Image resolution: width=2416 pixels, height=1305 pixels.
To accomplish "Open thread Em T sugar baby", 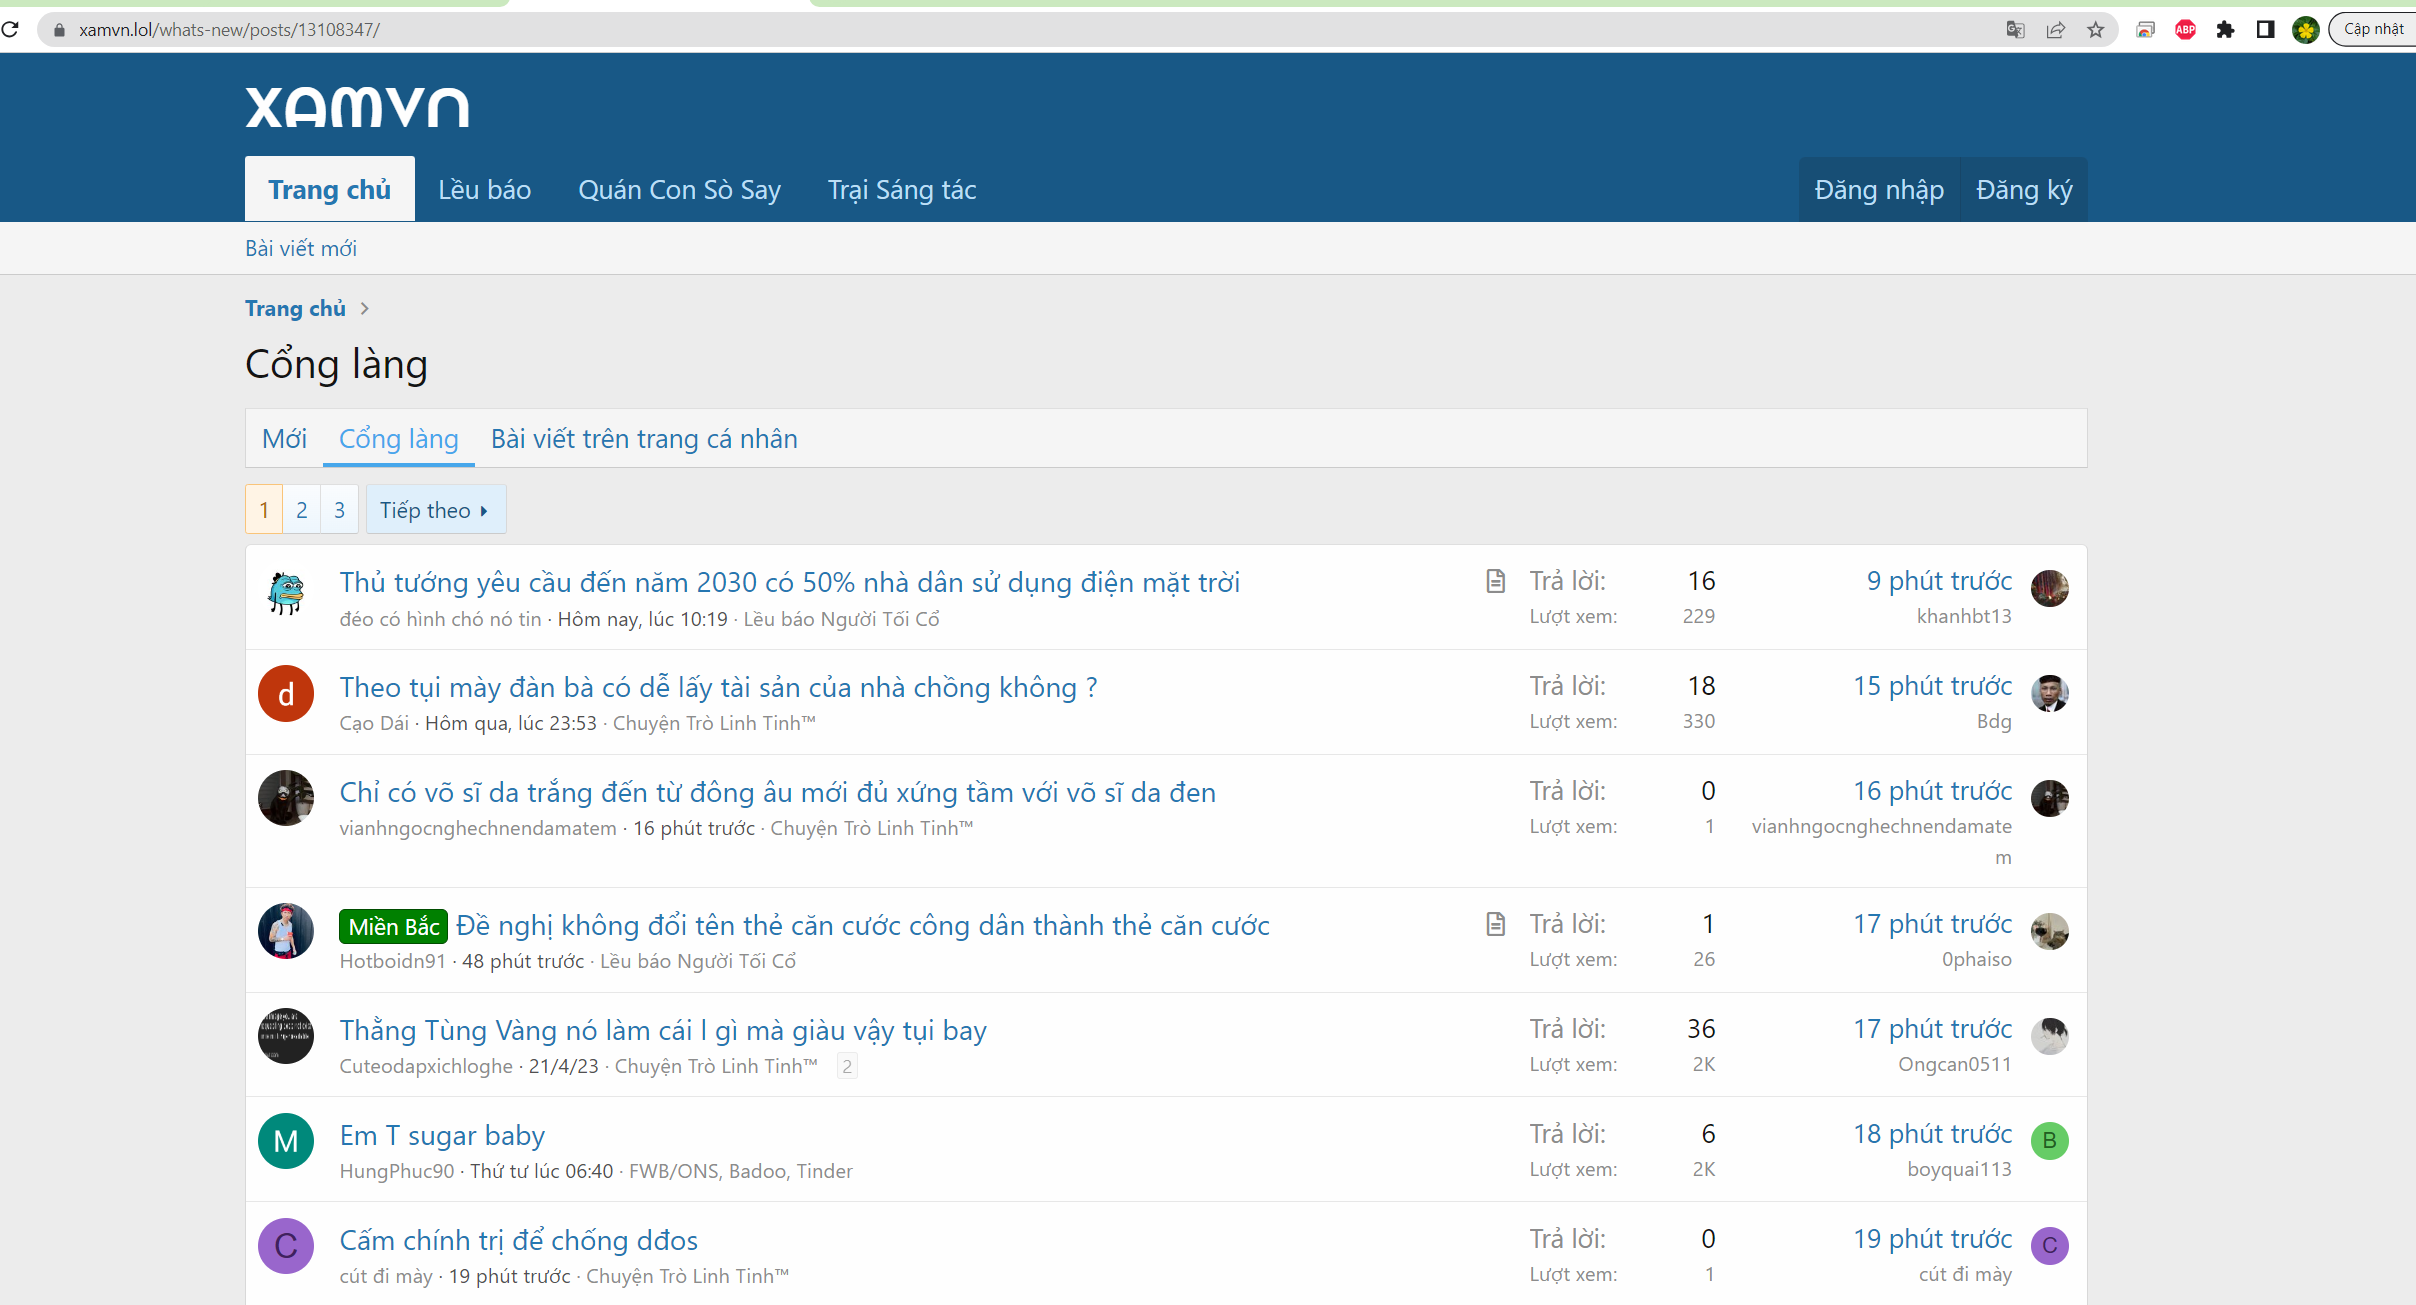I will [442, 1135].
